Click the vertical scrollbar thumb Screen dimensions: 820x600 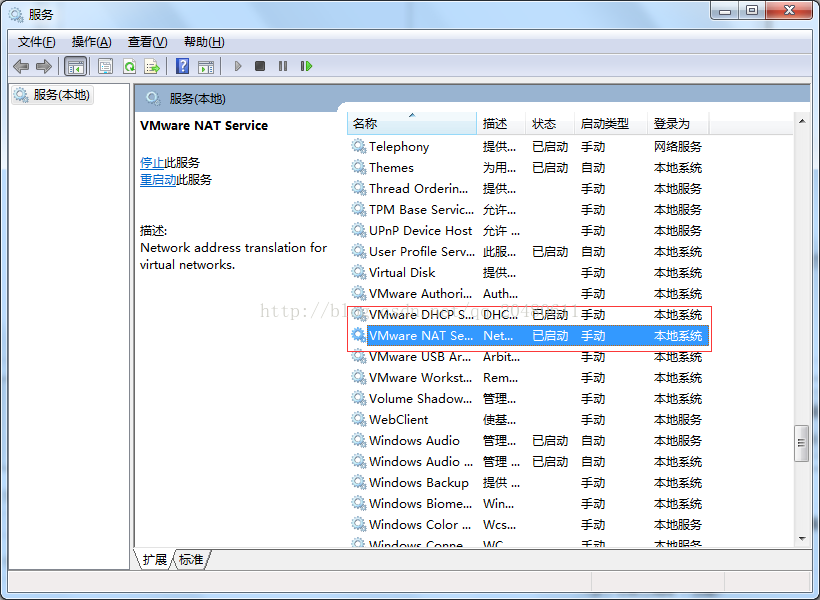click(x=801, y=443)
